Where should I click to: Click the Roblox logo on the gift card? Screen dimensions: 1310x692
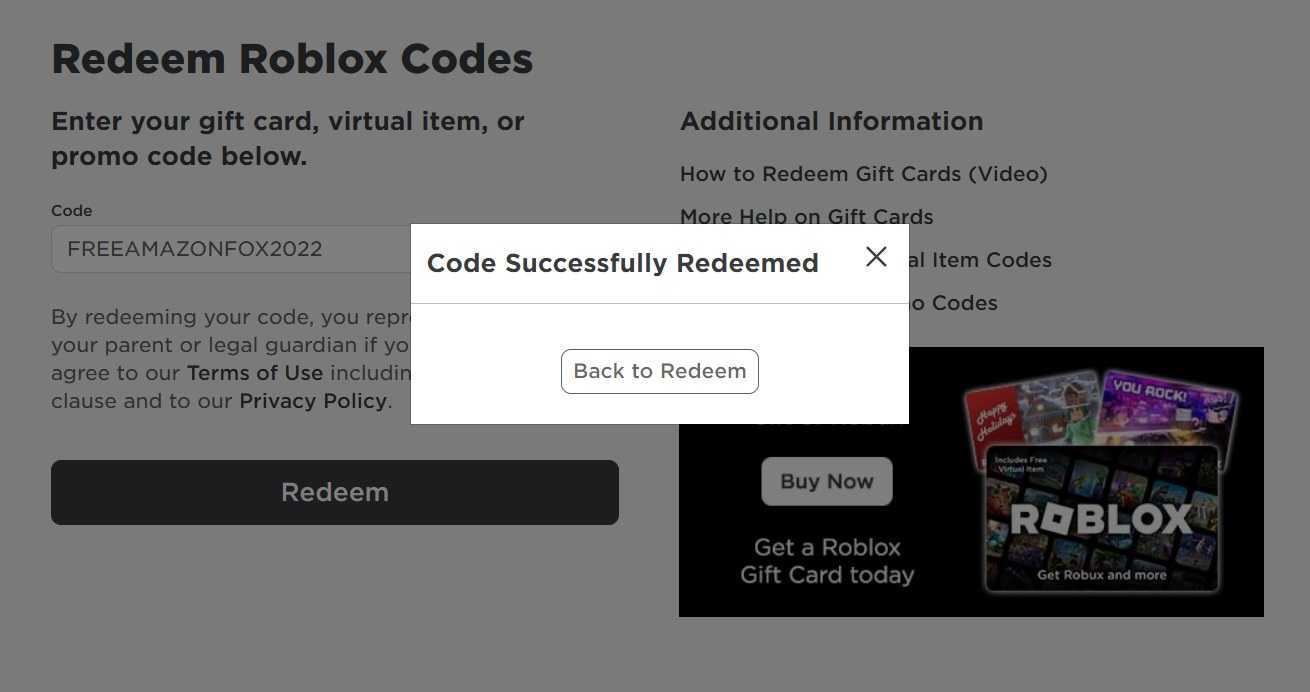(x=1101, y=519)
